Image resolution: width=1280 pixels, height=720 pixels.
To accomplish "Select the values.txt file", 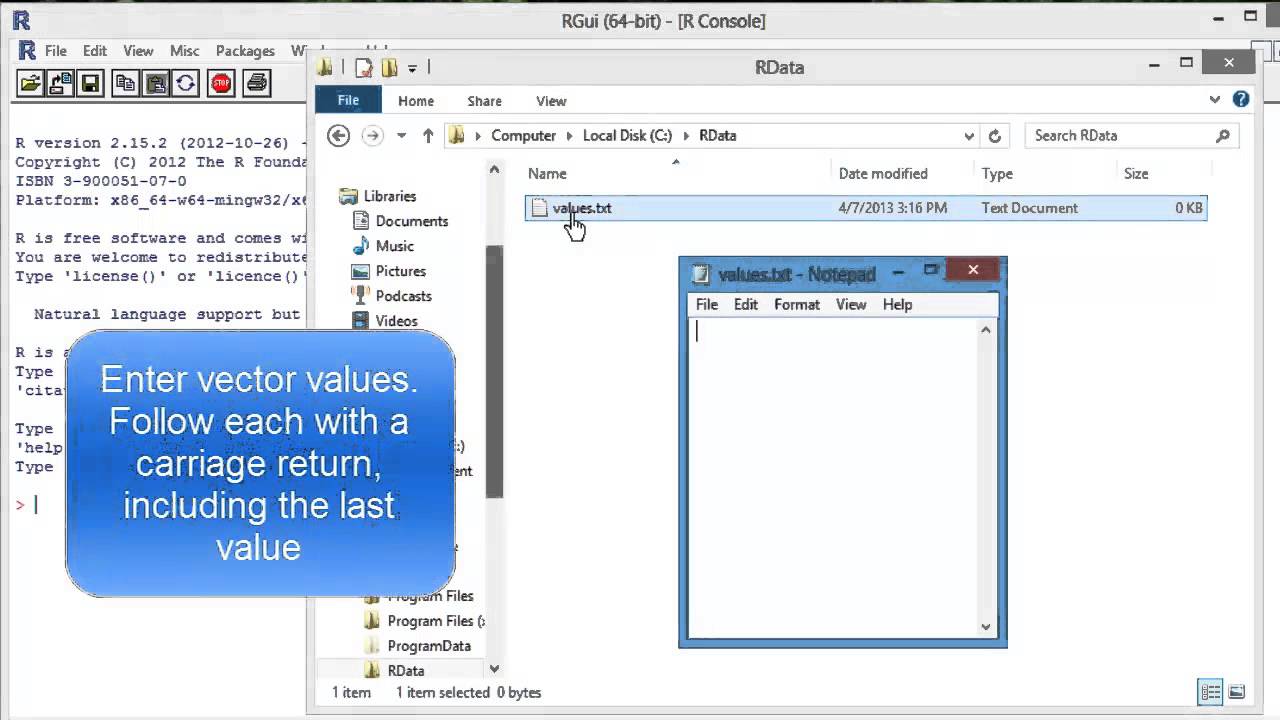I will 866,208.
